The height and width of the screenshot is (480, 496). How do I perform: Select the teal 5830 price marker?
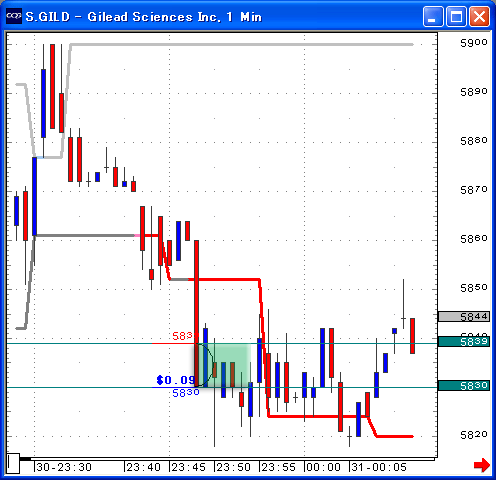[464, 385]
